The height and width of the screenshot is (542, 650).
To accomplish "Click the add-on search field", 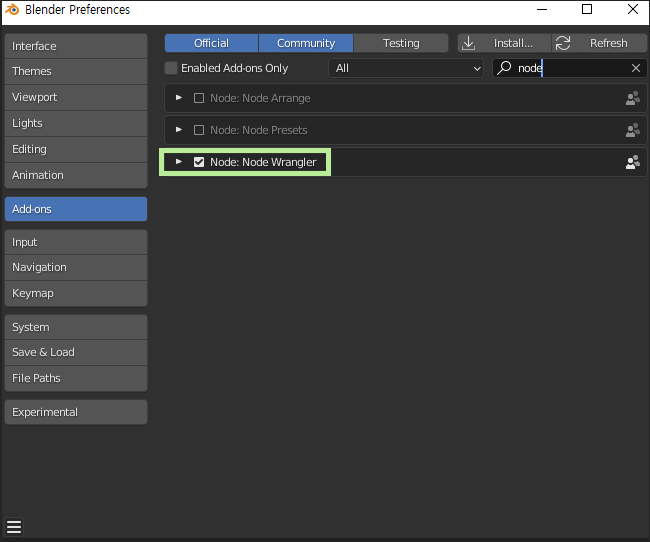I will click(570, 68).
